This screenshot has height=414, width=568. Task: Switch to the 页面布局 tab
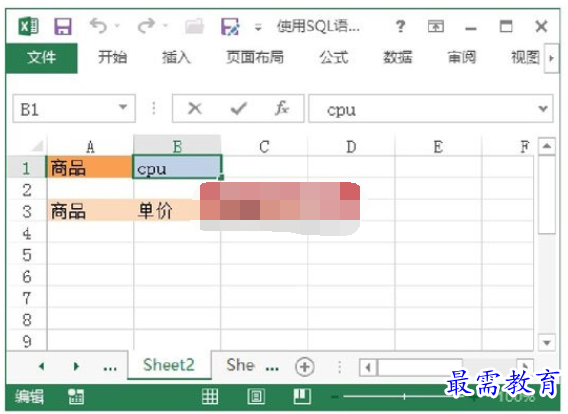tap(255, 58)
